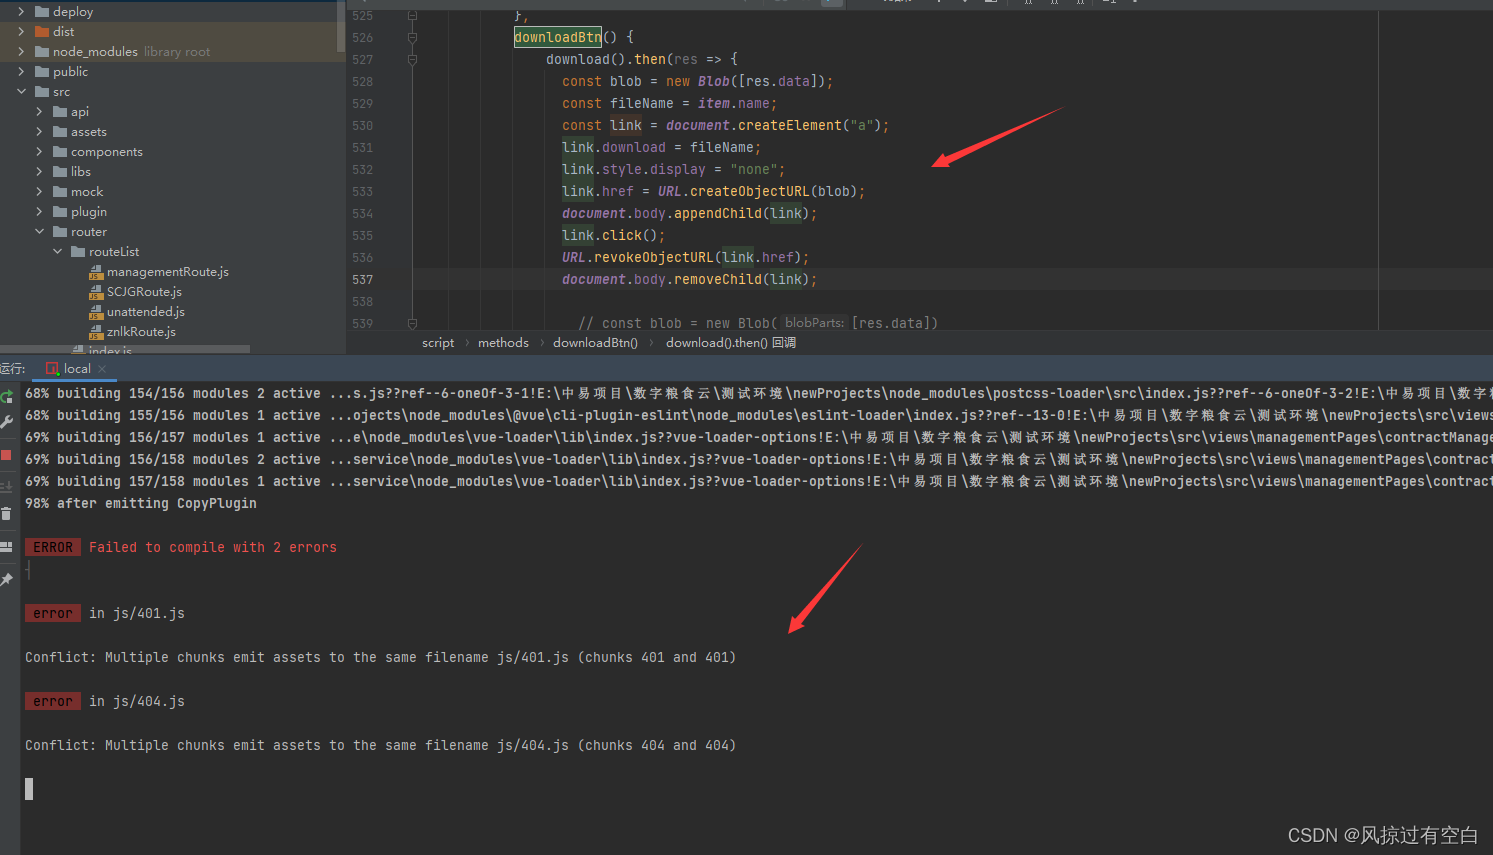The image size is (1493, 855).
Task: Click the JS file icon beside SCJGRoute.js
Action: coord(96,292)
